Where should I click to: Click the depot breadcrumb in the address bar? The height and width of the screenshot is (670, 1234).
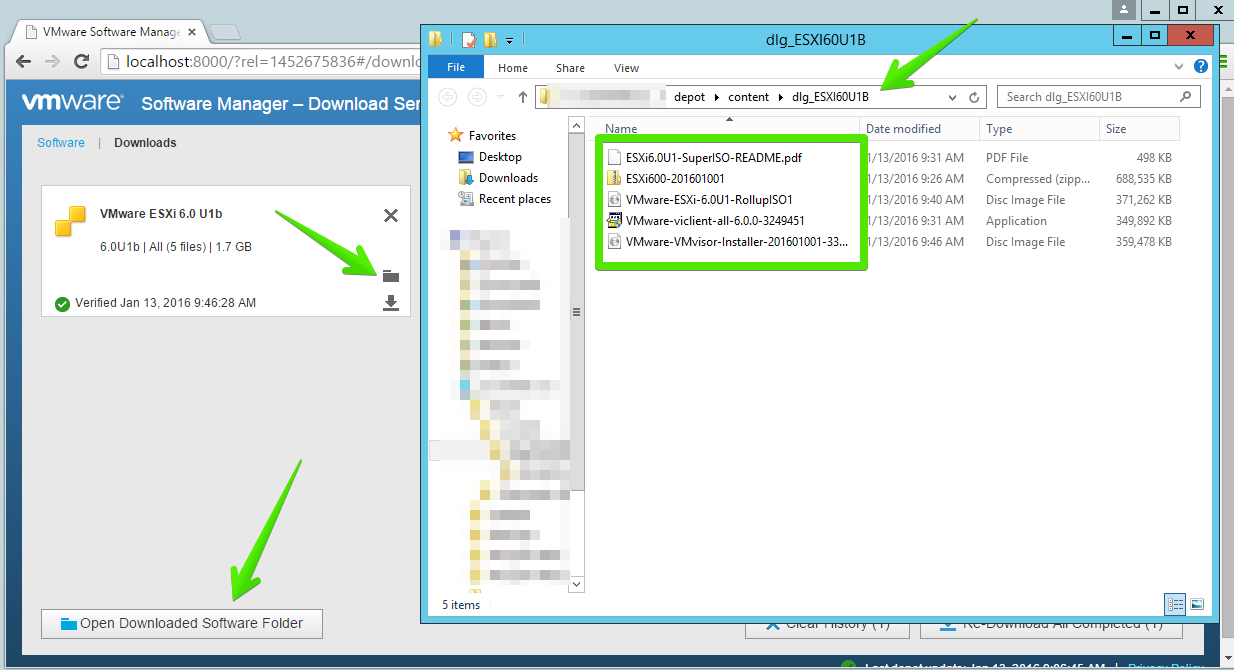tap(689, 97)
